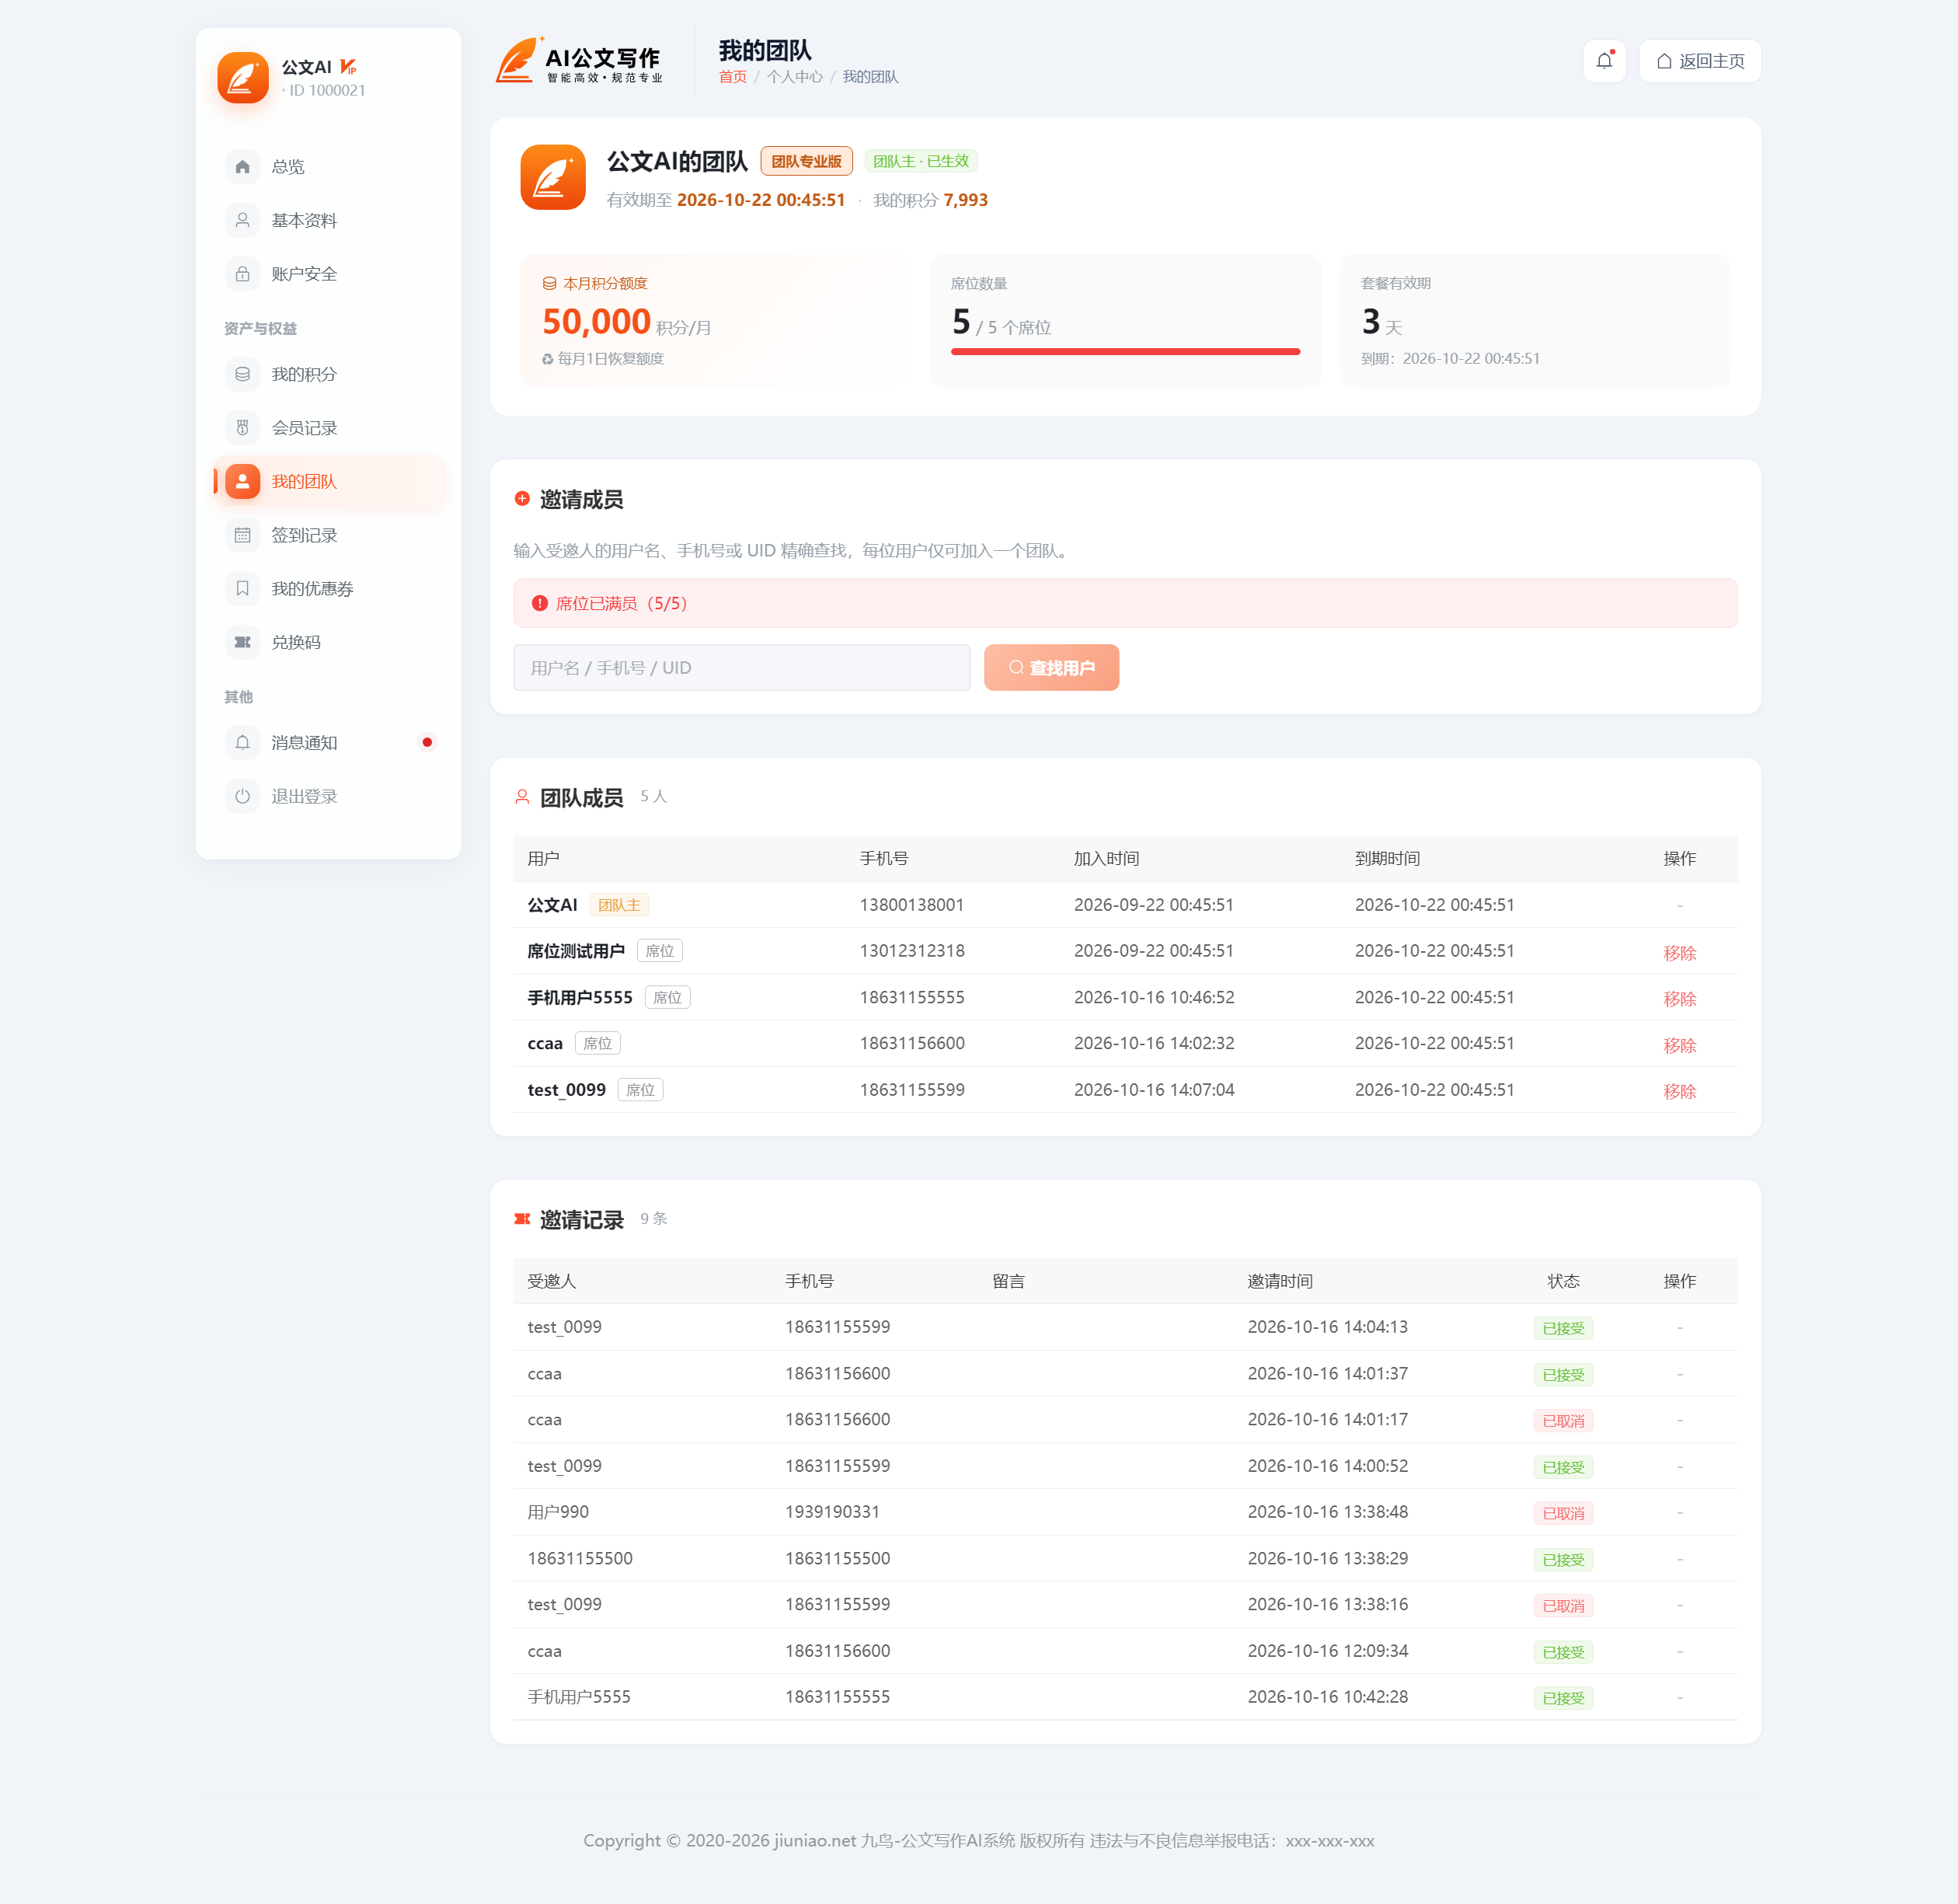Click the 团队主 tag next to 公文AI
The height and width of the screenshot is (1904, 1958).
coord(619,905)
